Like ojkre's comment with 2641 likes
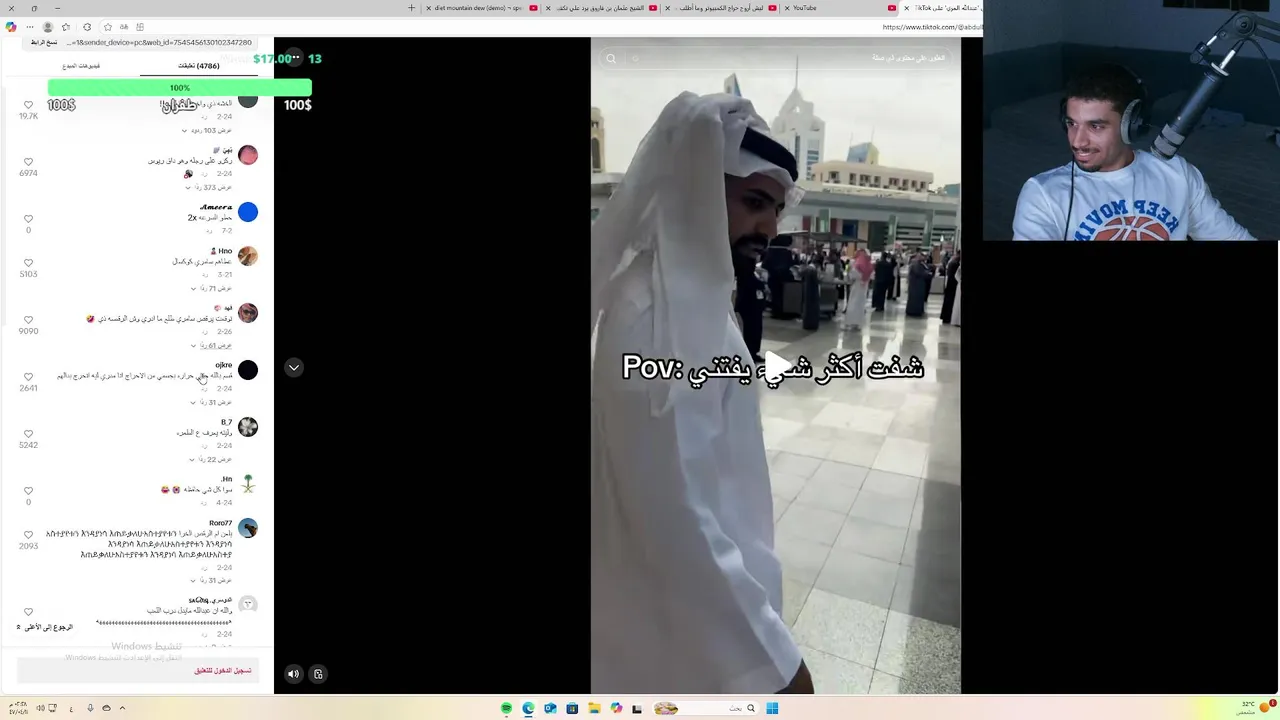Screen dimensions: 1280x720 coord(28,376)
